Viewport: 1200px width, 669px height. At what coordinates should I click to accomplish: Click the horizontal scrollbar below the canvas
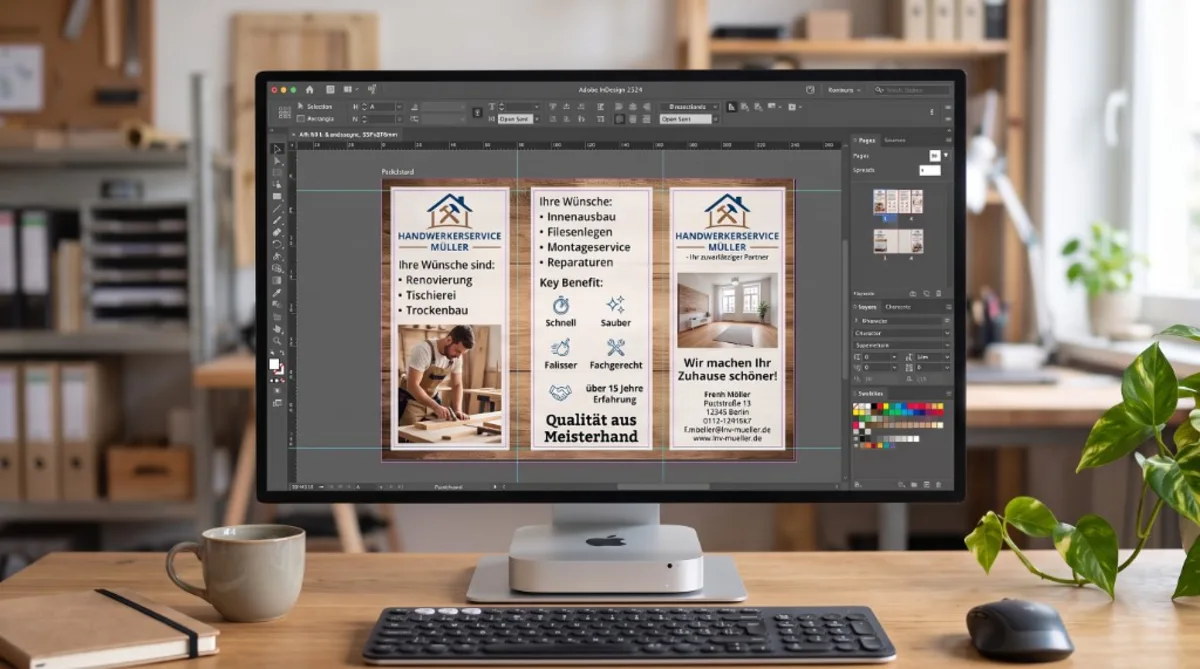[x=665, y=487]
